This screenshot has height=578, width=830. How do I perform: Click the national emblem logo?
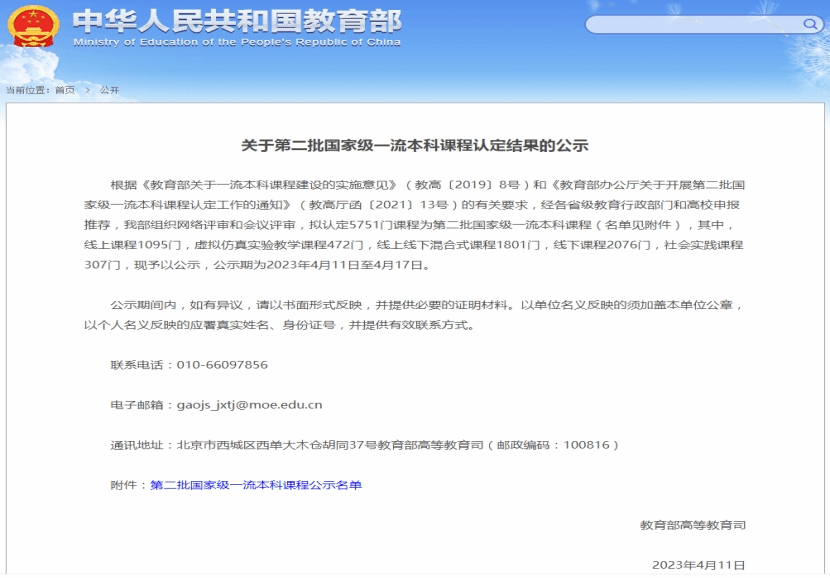33,27
